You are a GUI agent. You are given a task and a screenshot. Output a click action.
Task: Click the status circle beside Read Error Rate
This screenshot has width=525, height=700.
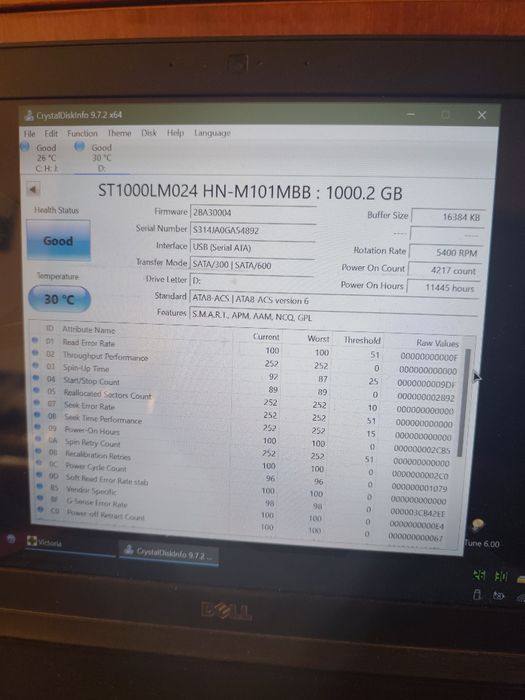pos(35,341)
